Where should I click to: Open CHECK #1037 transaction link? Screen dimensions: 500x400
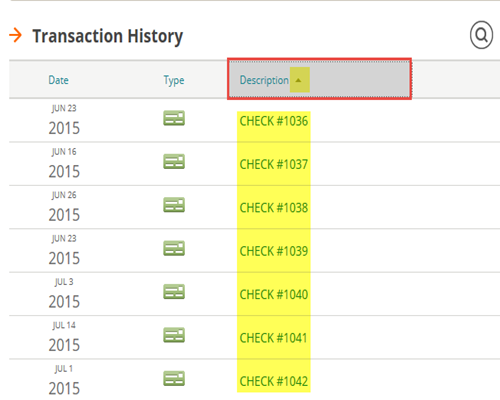[x=274, y=164]
